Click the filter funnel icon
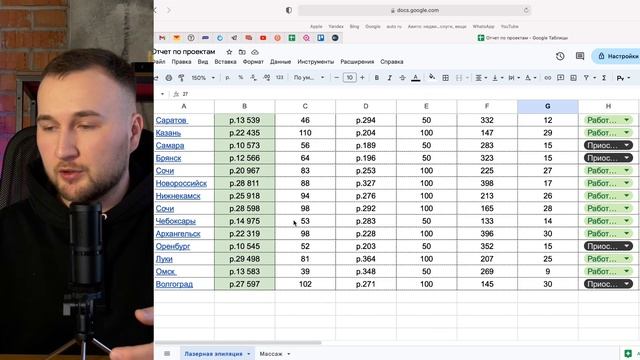Image resolution: width=640 pixels, height=360 pixels. point(587,78)
